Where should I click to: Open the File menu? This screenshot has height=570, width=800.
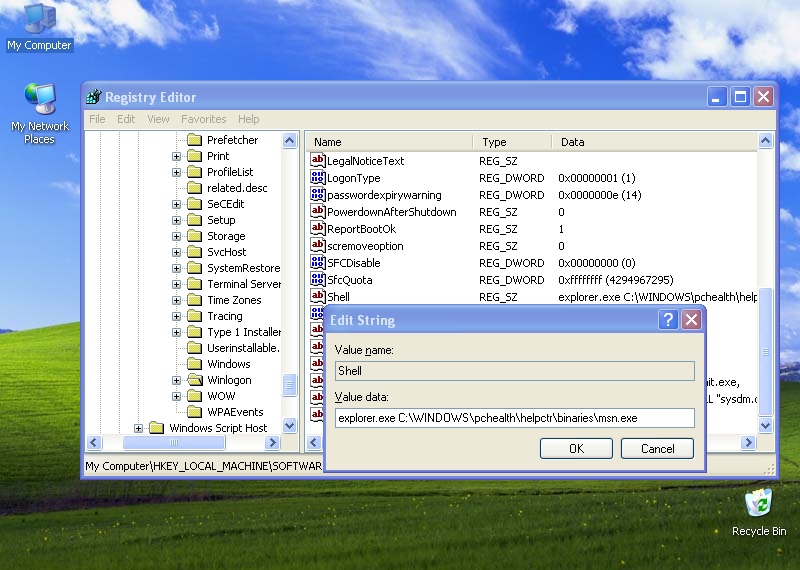pyautogui.click(x=97, y=119)
